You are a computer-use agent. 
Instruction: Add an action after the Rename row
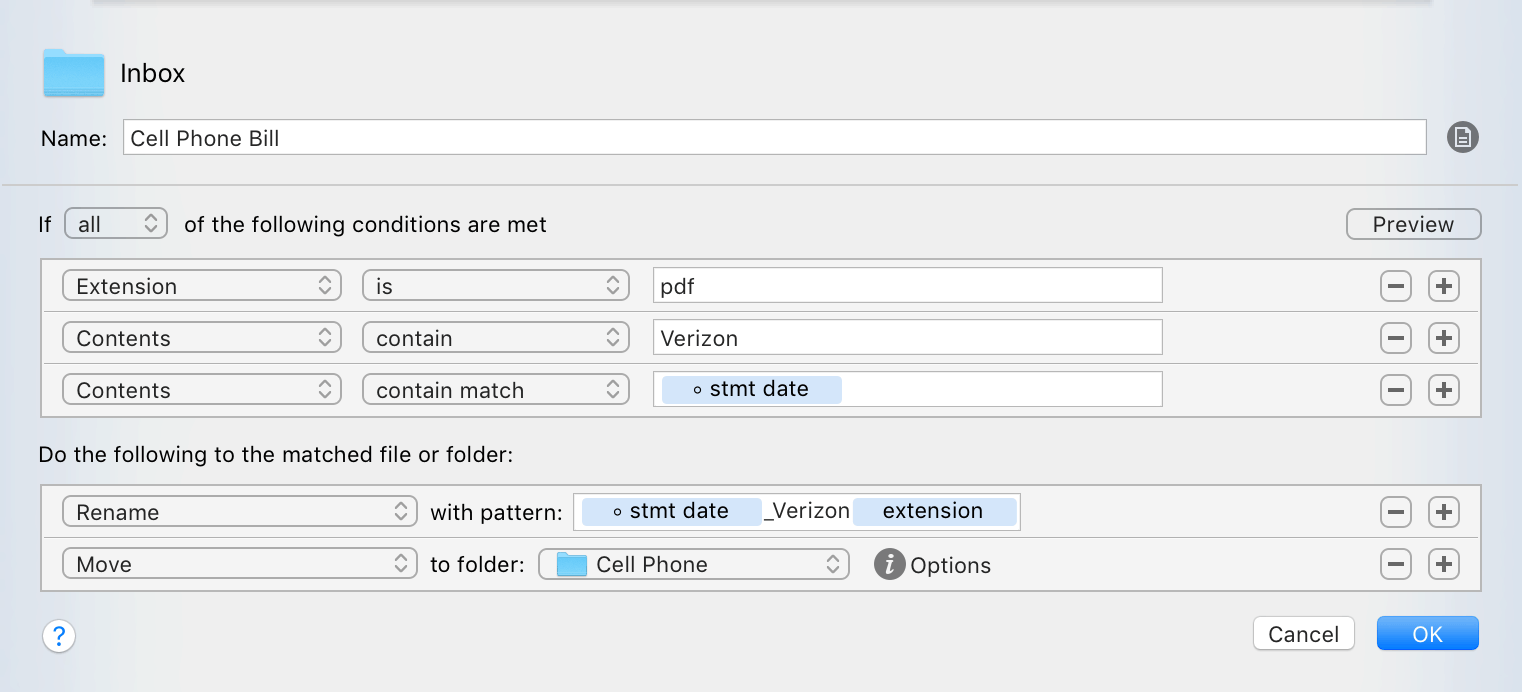(1443, 512)
